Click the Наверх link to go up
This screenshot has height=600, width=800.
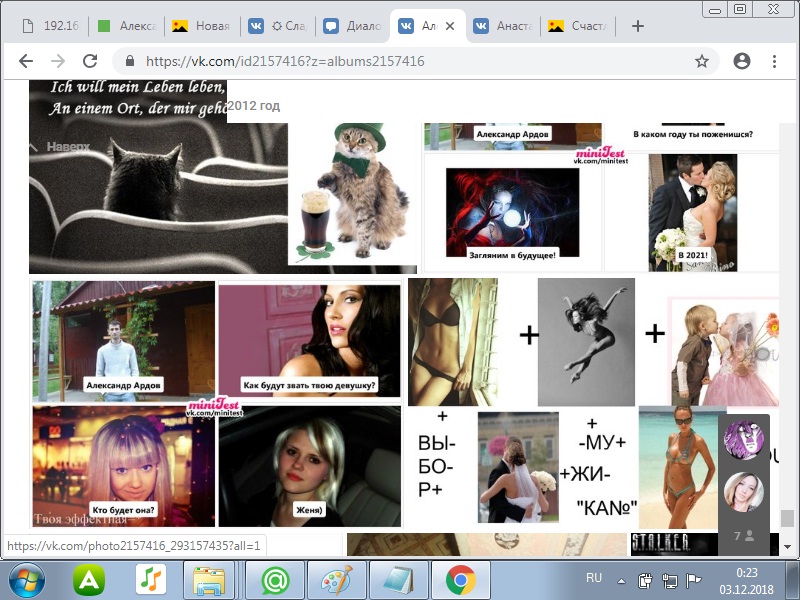tap(68, 147)
